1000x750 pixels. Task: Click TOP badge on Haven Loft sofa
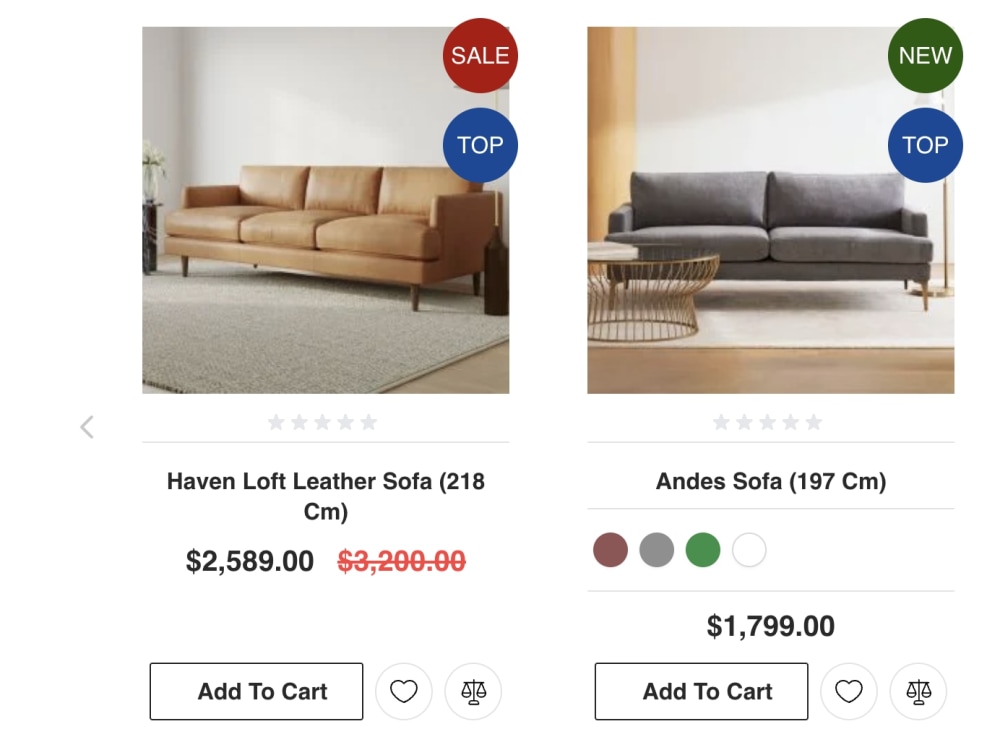tap(480, 145)
